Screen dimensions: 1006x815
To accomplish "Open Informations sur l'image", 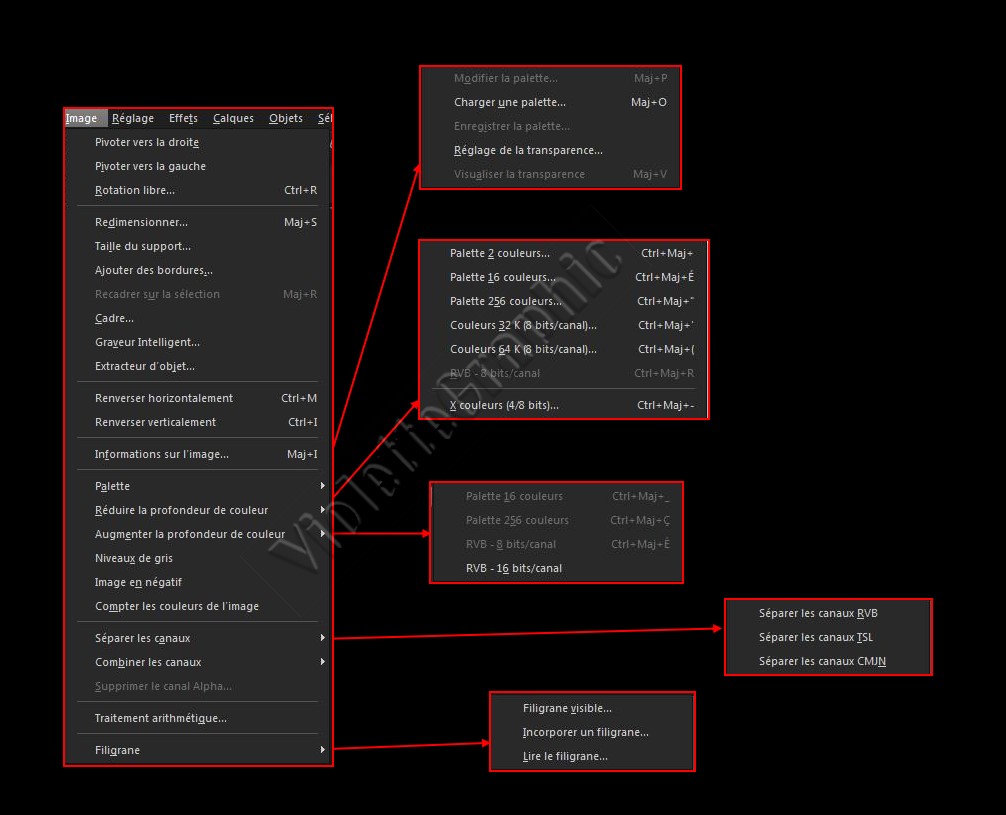I will 162,454.
